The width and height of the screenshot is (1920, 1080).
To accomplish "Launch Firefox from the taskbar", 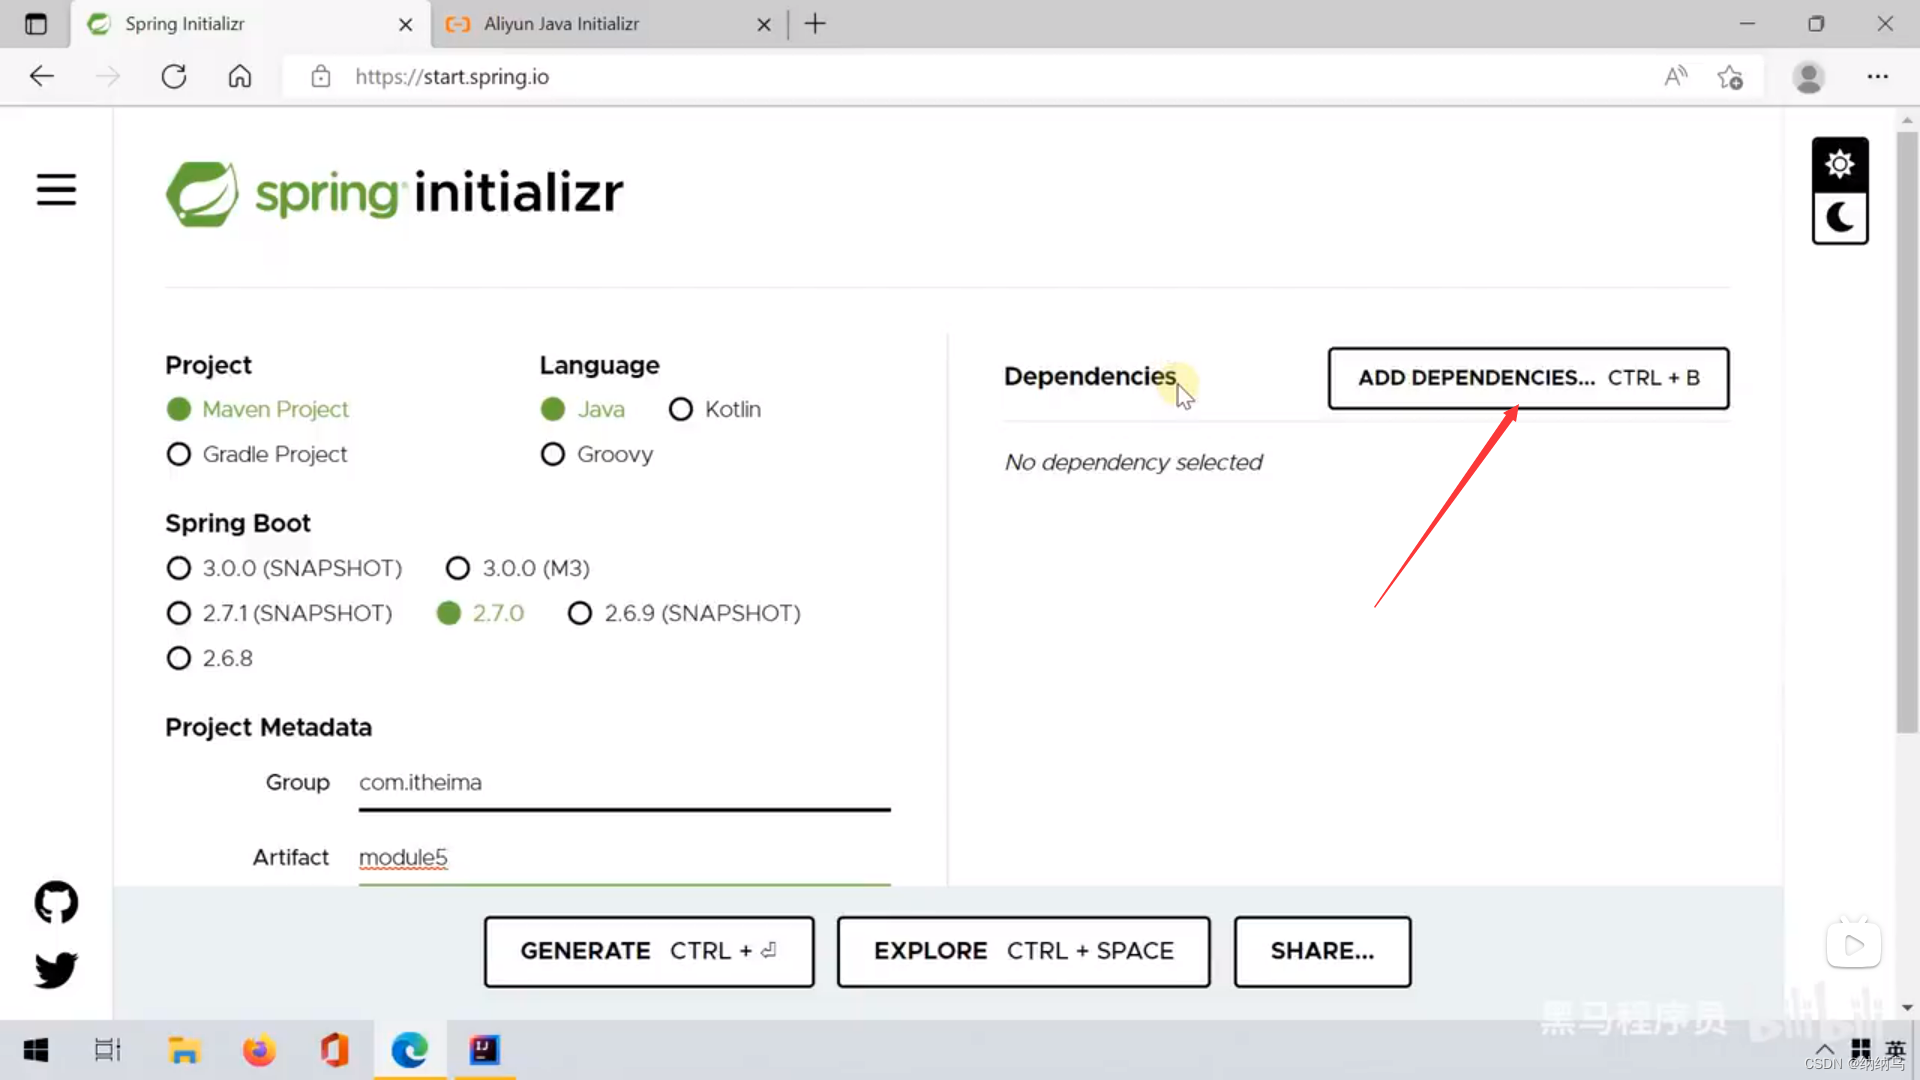I will tap(259, 1050).
